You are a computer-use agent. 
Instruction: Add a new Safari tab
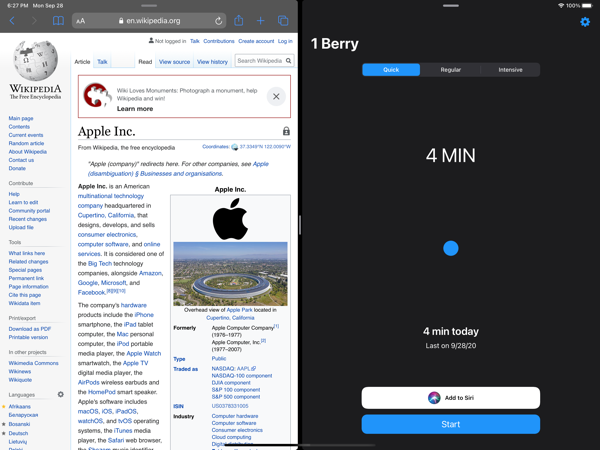[x=261, y=21]
